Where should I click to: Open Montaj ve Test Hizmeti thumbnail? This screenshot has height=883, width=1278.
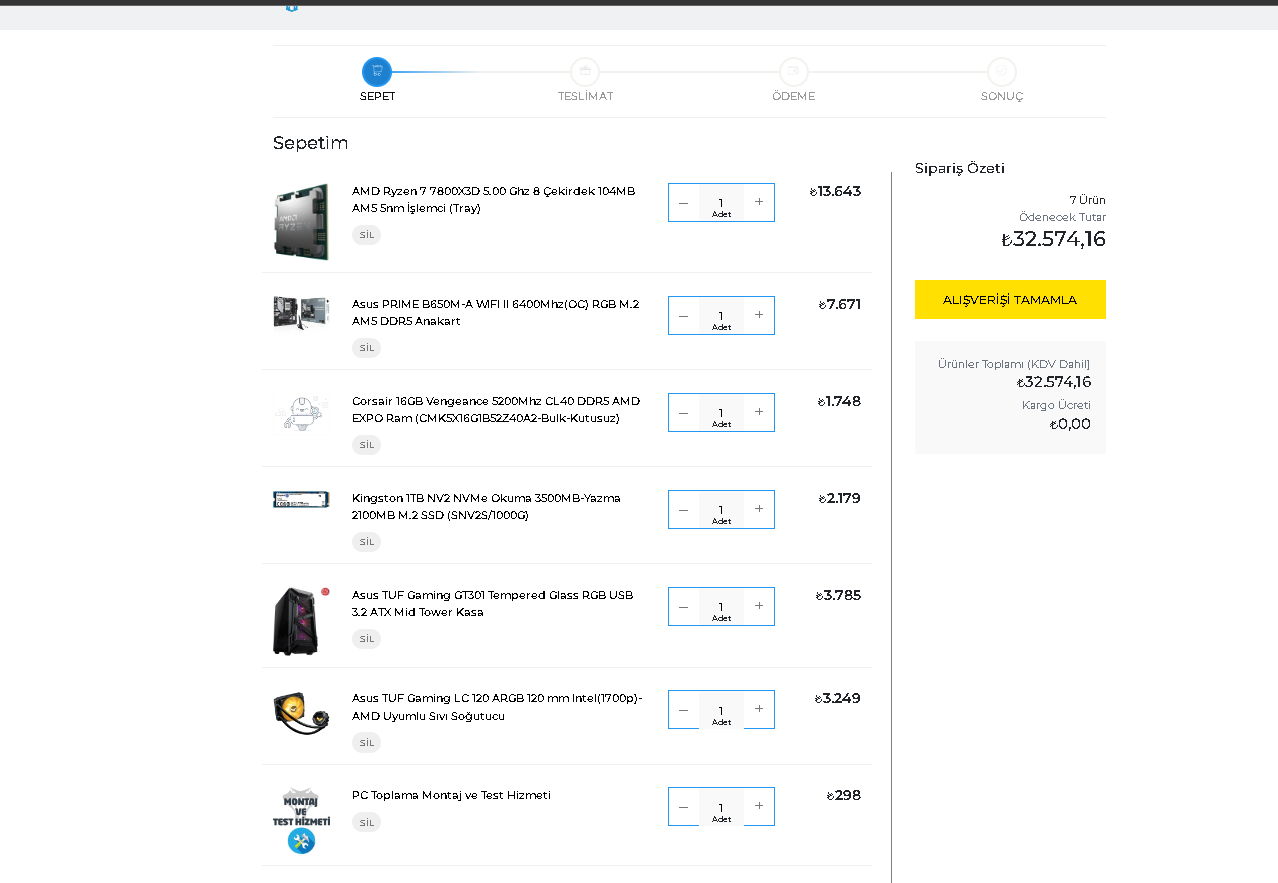[x=302, y=820]
